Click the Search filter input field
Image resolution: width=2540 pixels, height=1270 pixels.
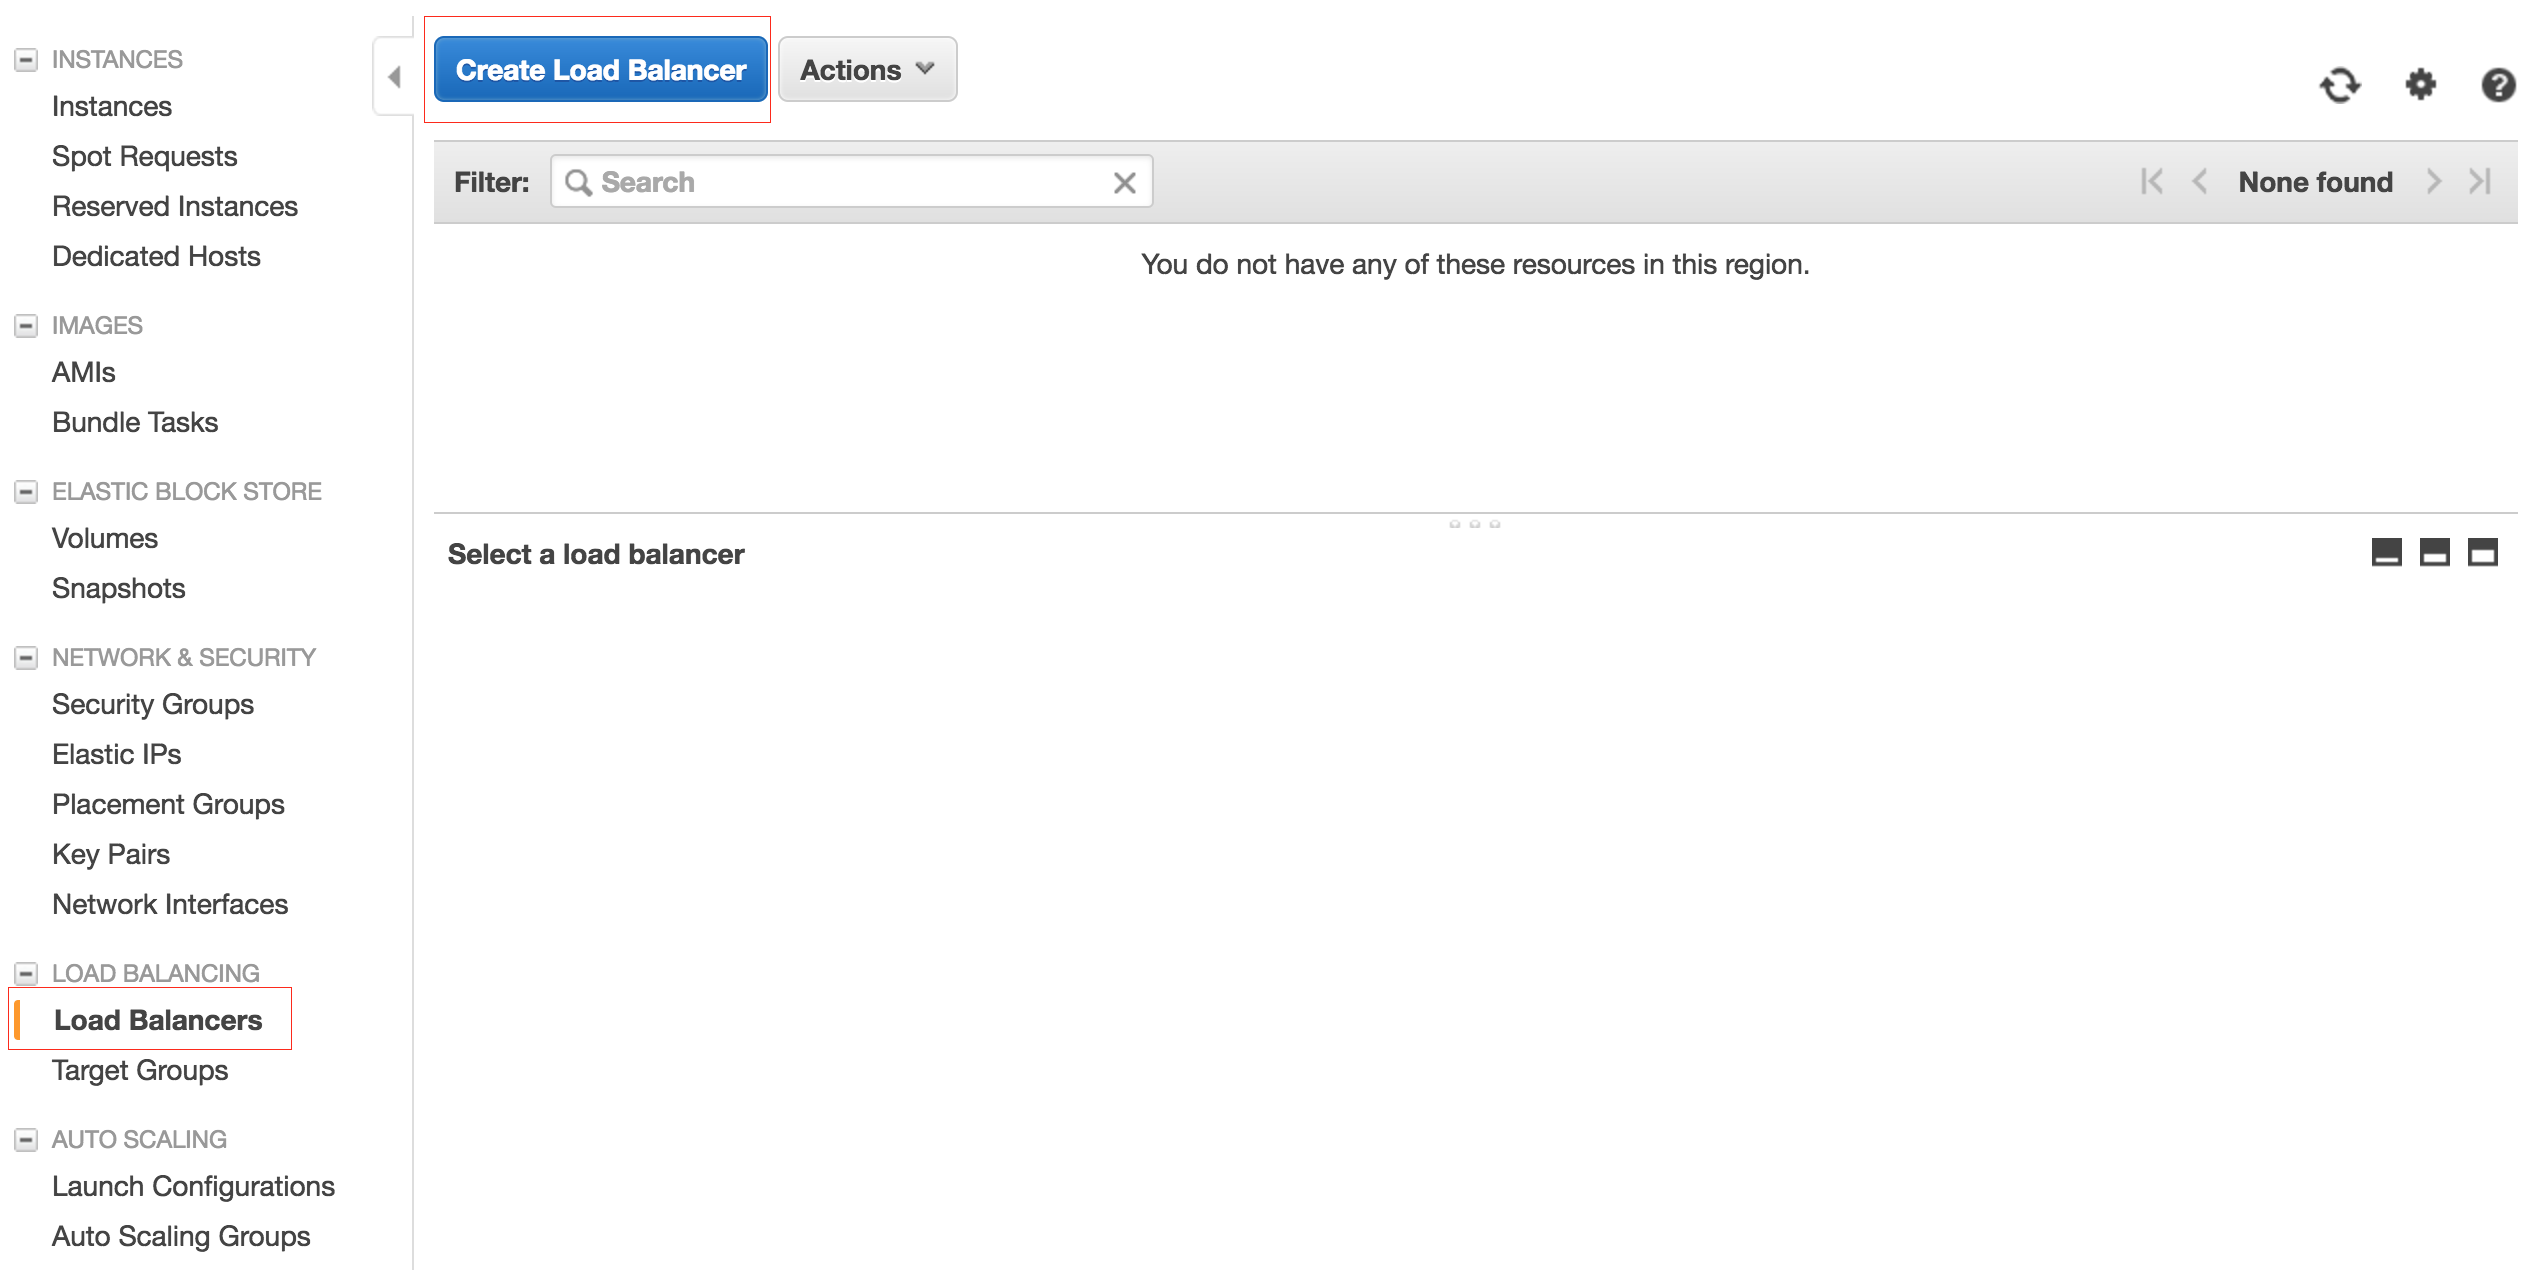coord(850,181)
